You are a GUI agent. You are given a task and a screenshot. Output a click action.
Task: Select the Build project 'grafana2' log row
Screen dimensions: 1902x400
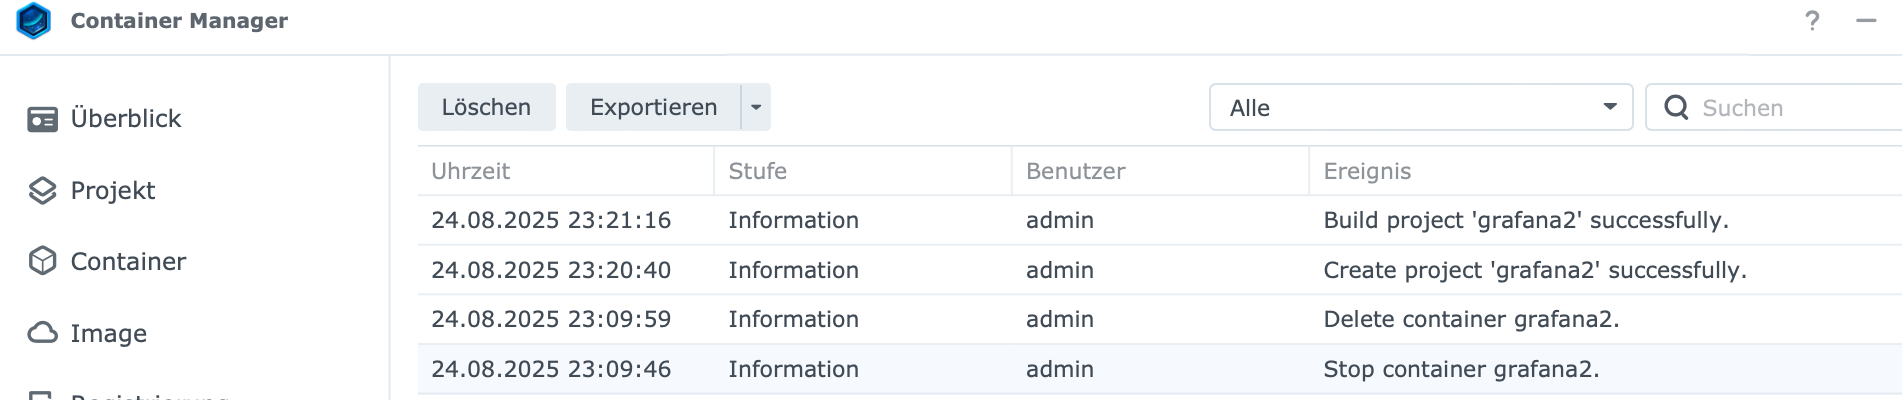pos(1160,220)
